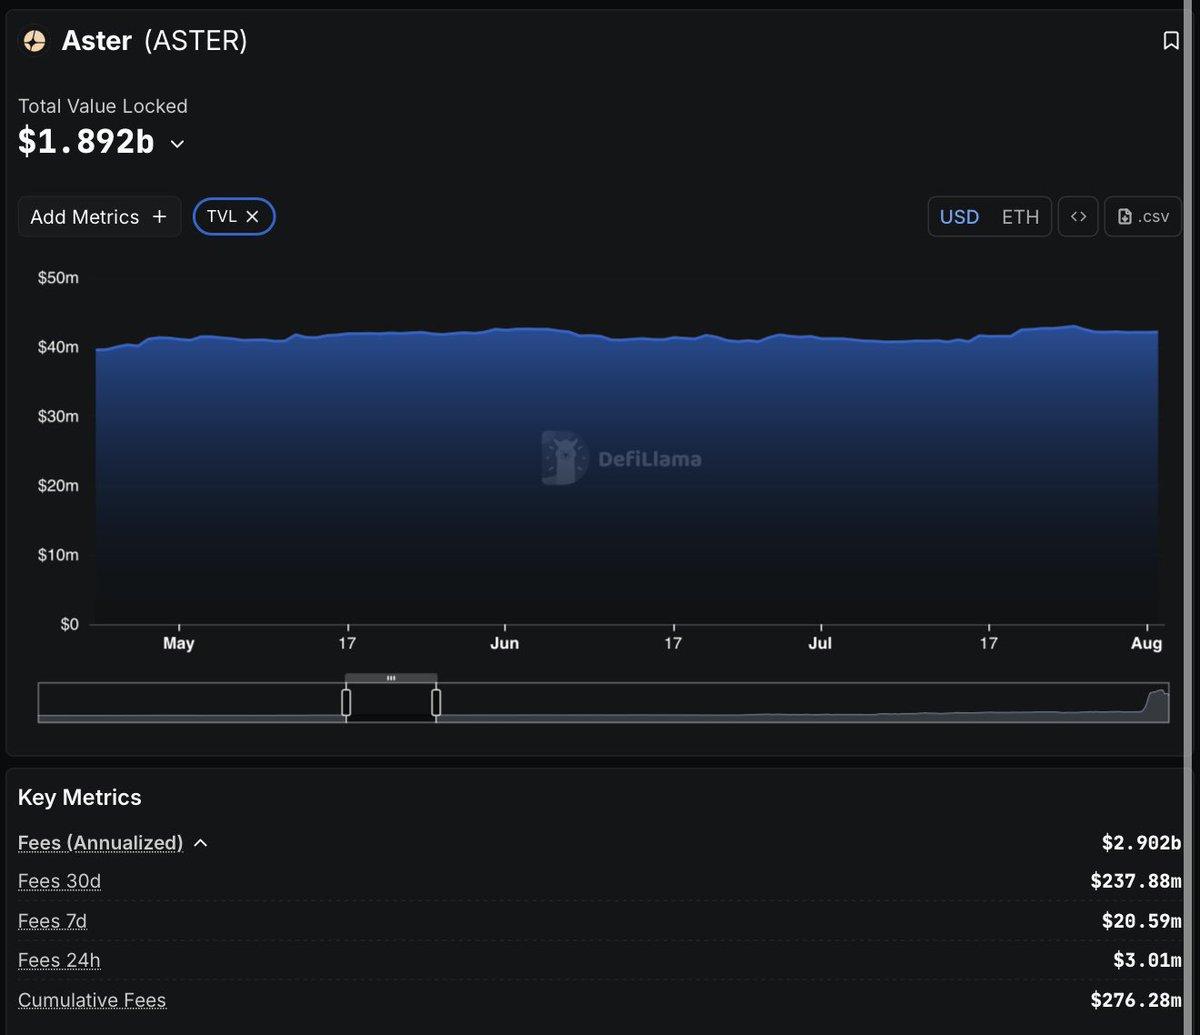Click the Key Metrics heading
The image size is (1200, 1035).
[80, 797]
